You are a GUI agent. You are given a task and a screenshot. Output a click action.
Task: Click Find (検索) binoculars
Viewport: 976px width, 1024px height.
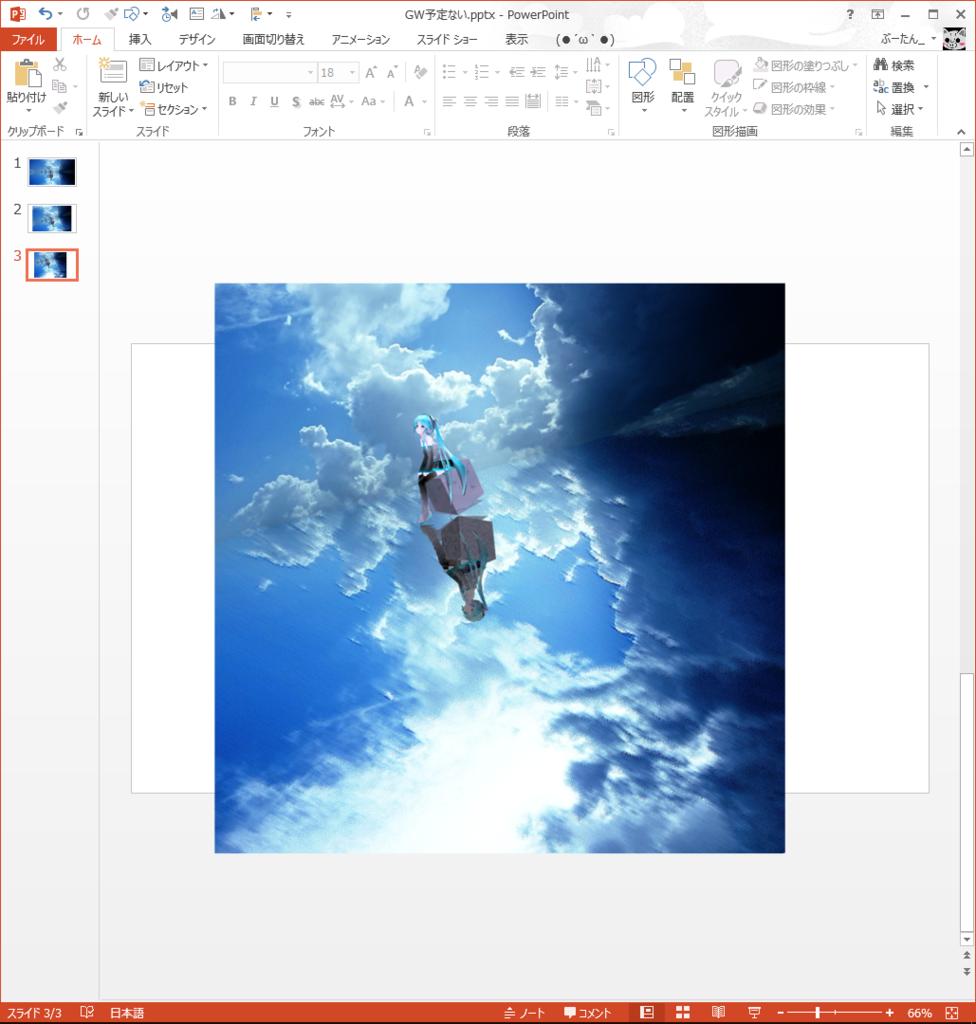click(894, 65)
